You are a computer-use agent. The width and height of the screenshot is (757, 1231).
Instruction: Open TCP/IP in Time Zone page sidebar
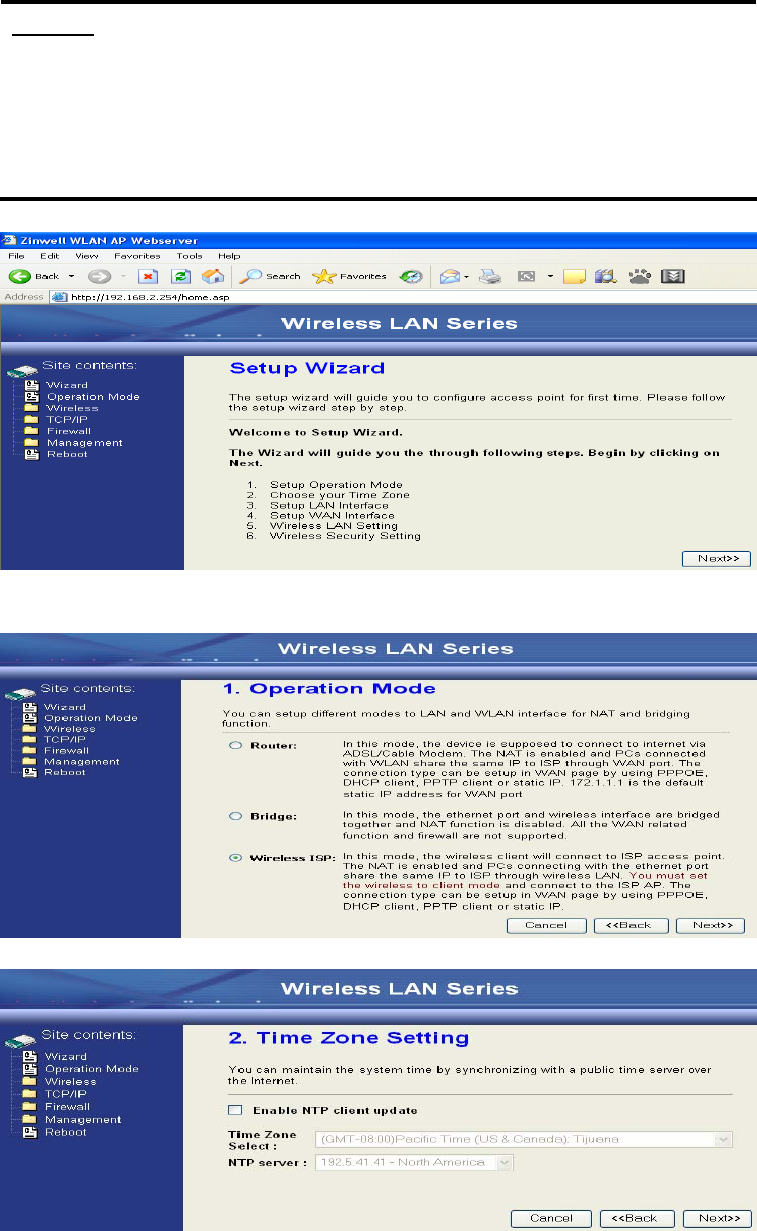tap(68, 1094)
